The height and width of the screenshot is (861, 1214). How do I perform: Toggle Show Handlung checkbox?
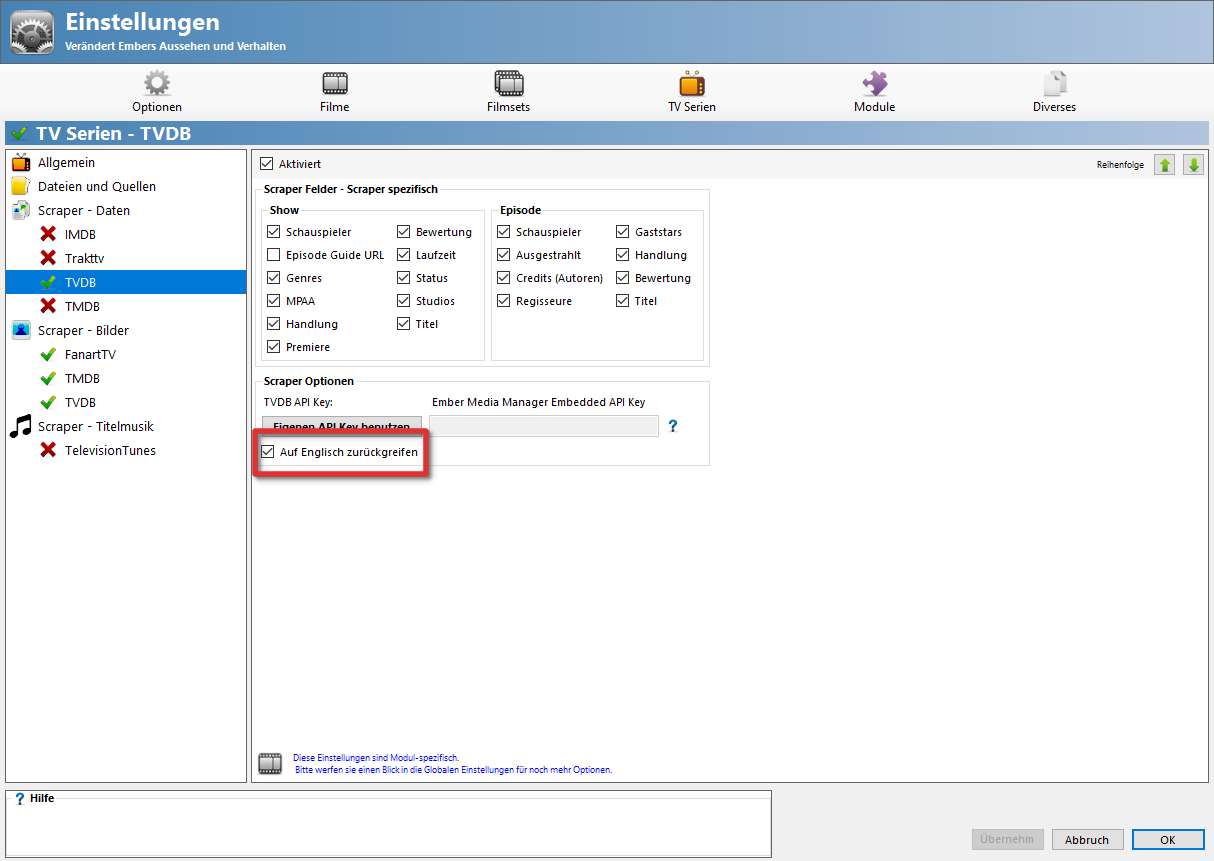pos(274,324)
